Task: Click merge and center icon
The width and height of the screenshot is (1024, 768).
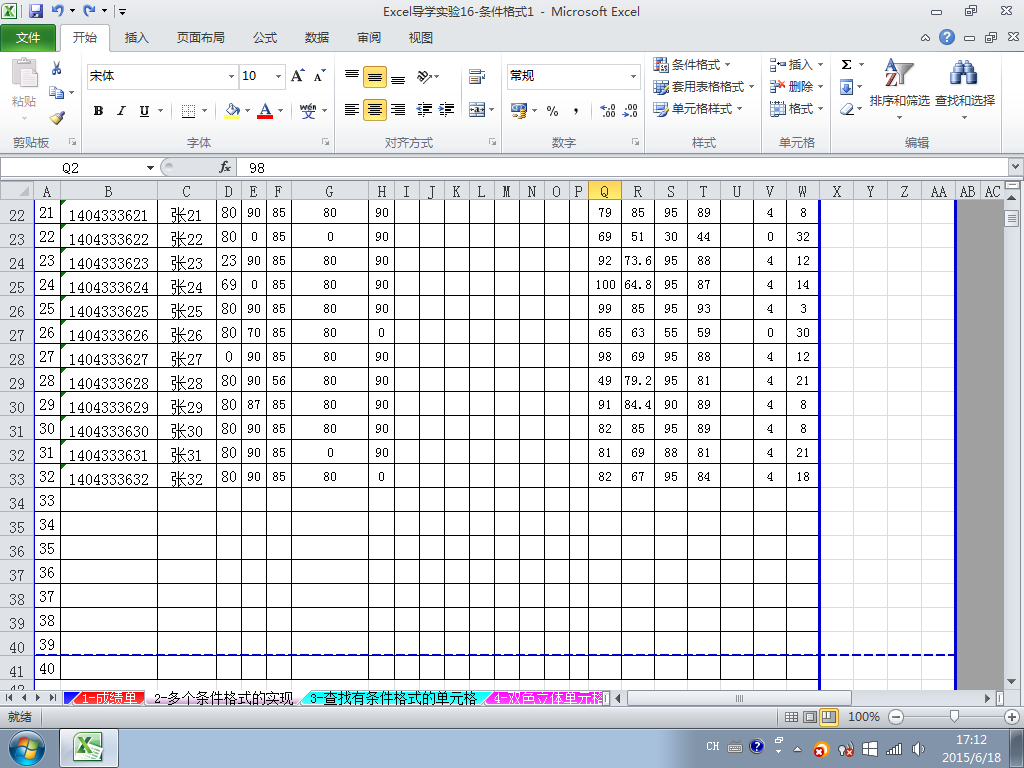Action: coord(477,110)
